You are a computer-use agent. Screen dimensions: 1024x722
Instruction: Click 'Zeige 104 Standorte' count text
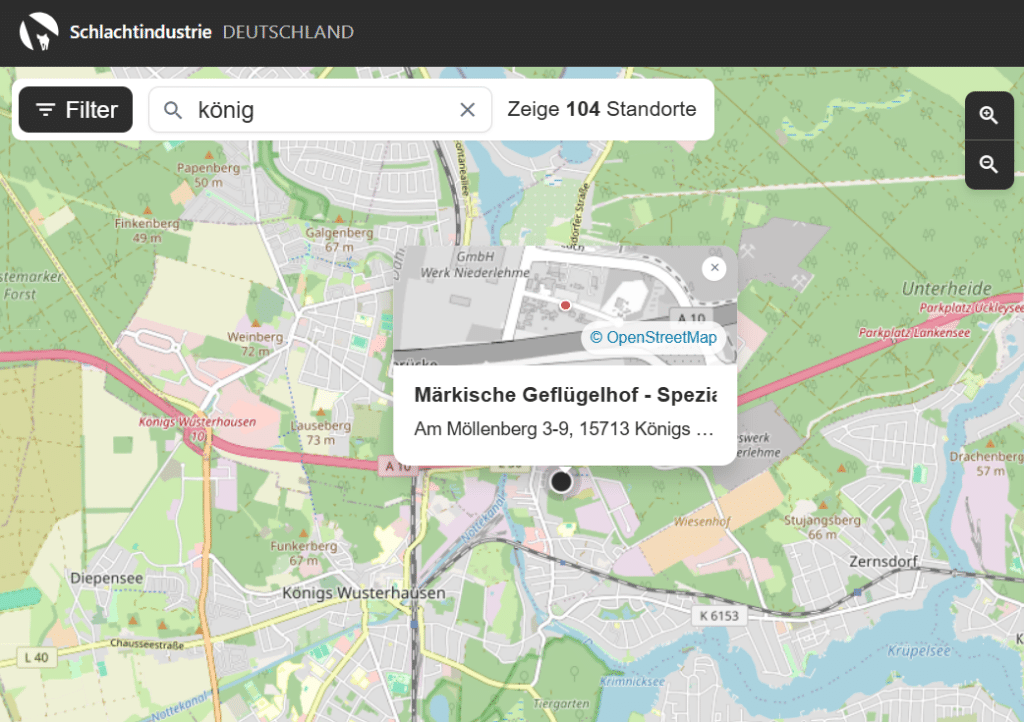601,109
